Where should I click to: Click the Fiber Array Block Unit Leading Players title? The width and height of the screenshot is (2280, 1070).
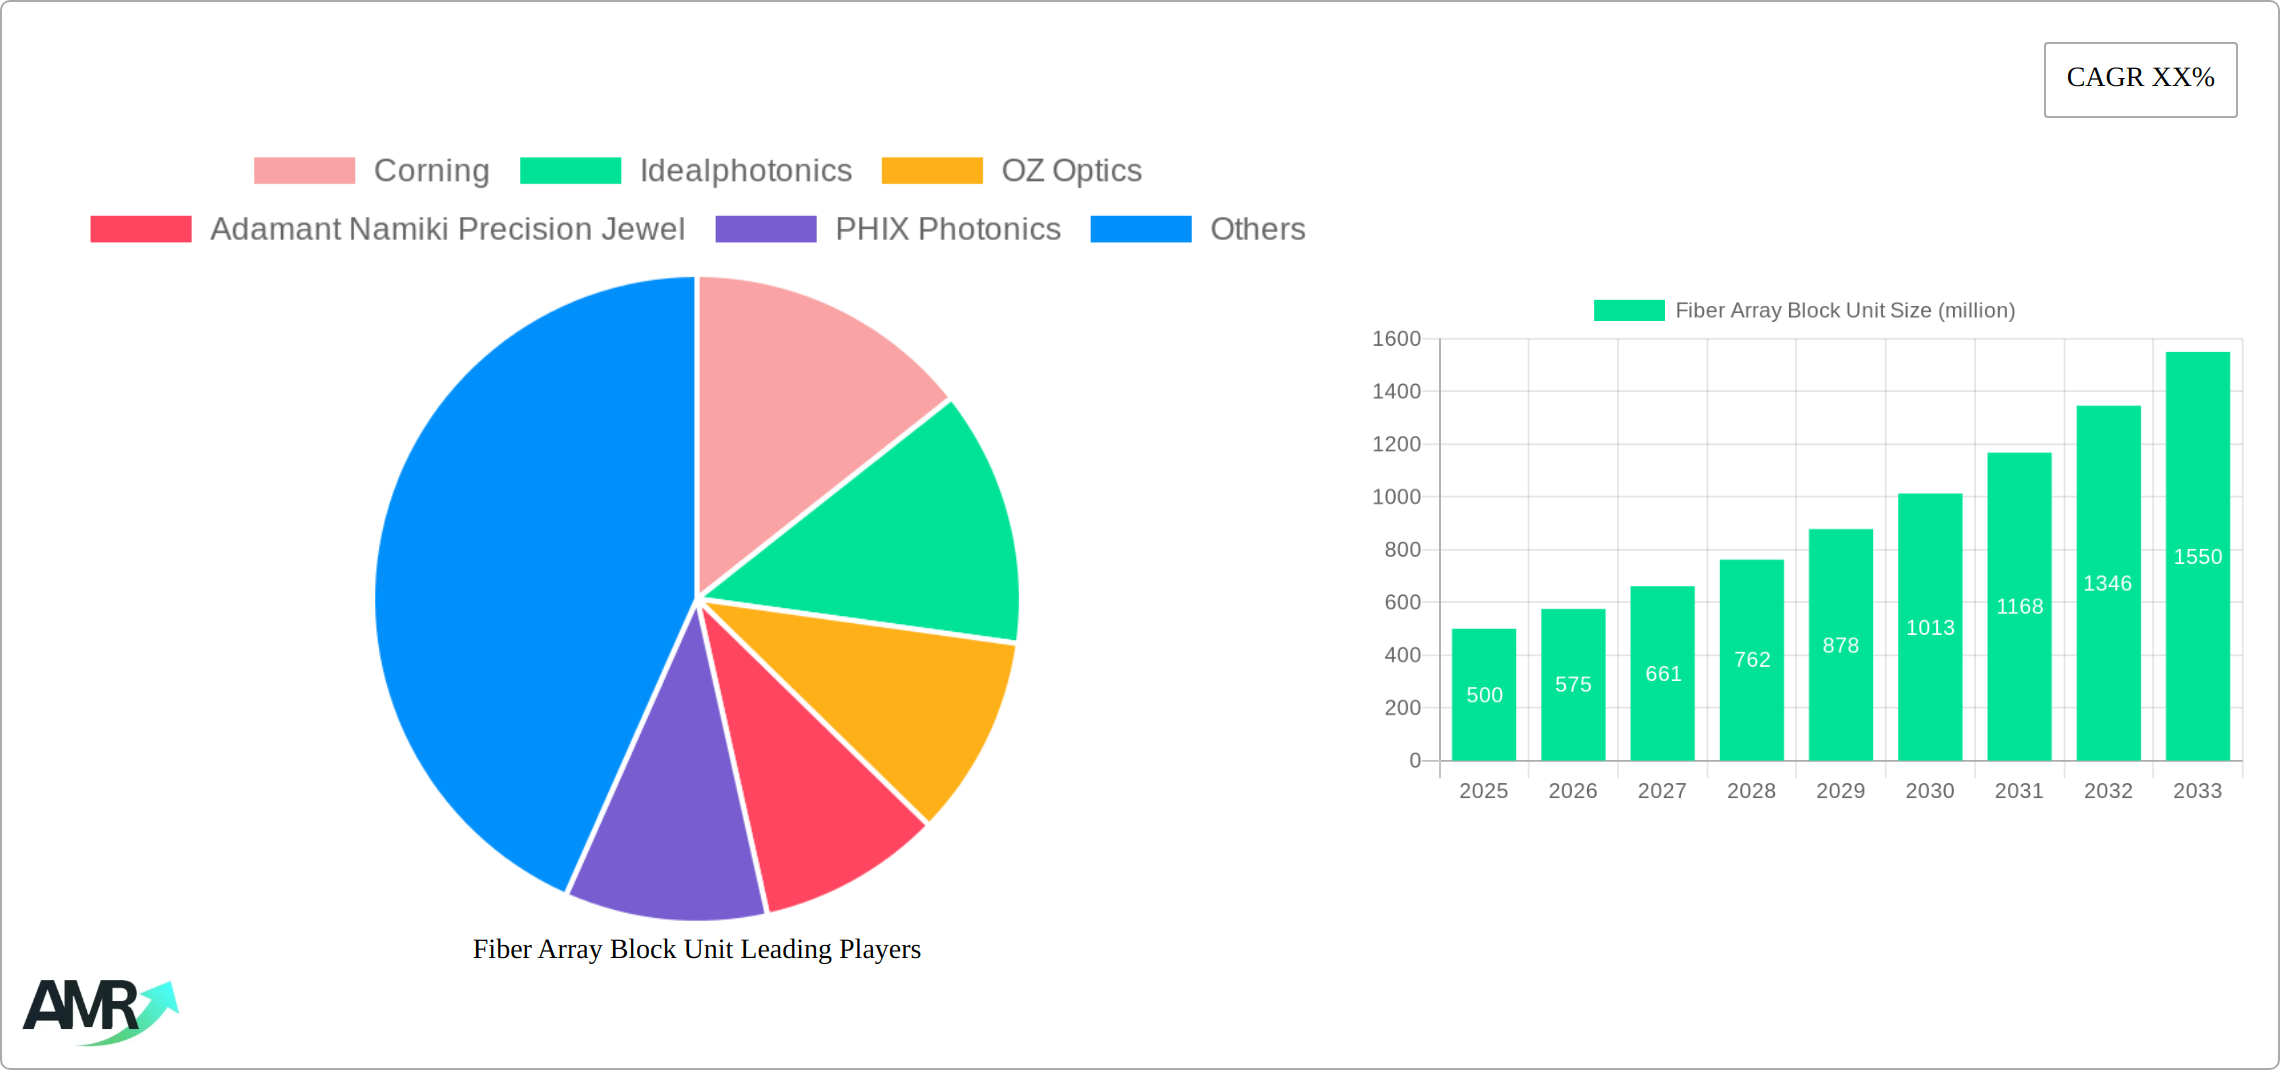pyautogui.click(x=697, y=949)
